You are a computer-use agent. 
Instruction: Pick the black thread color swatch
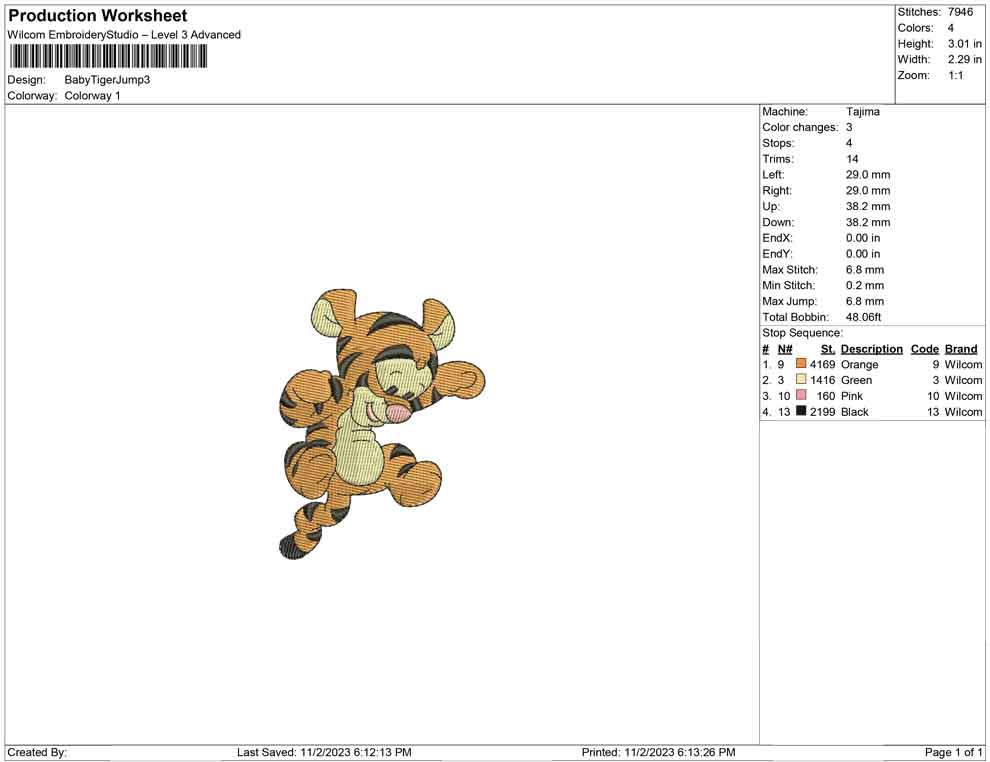pos(801,412)
